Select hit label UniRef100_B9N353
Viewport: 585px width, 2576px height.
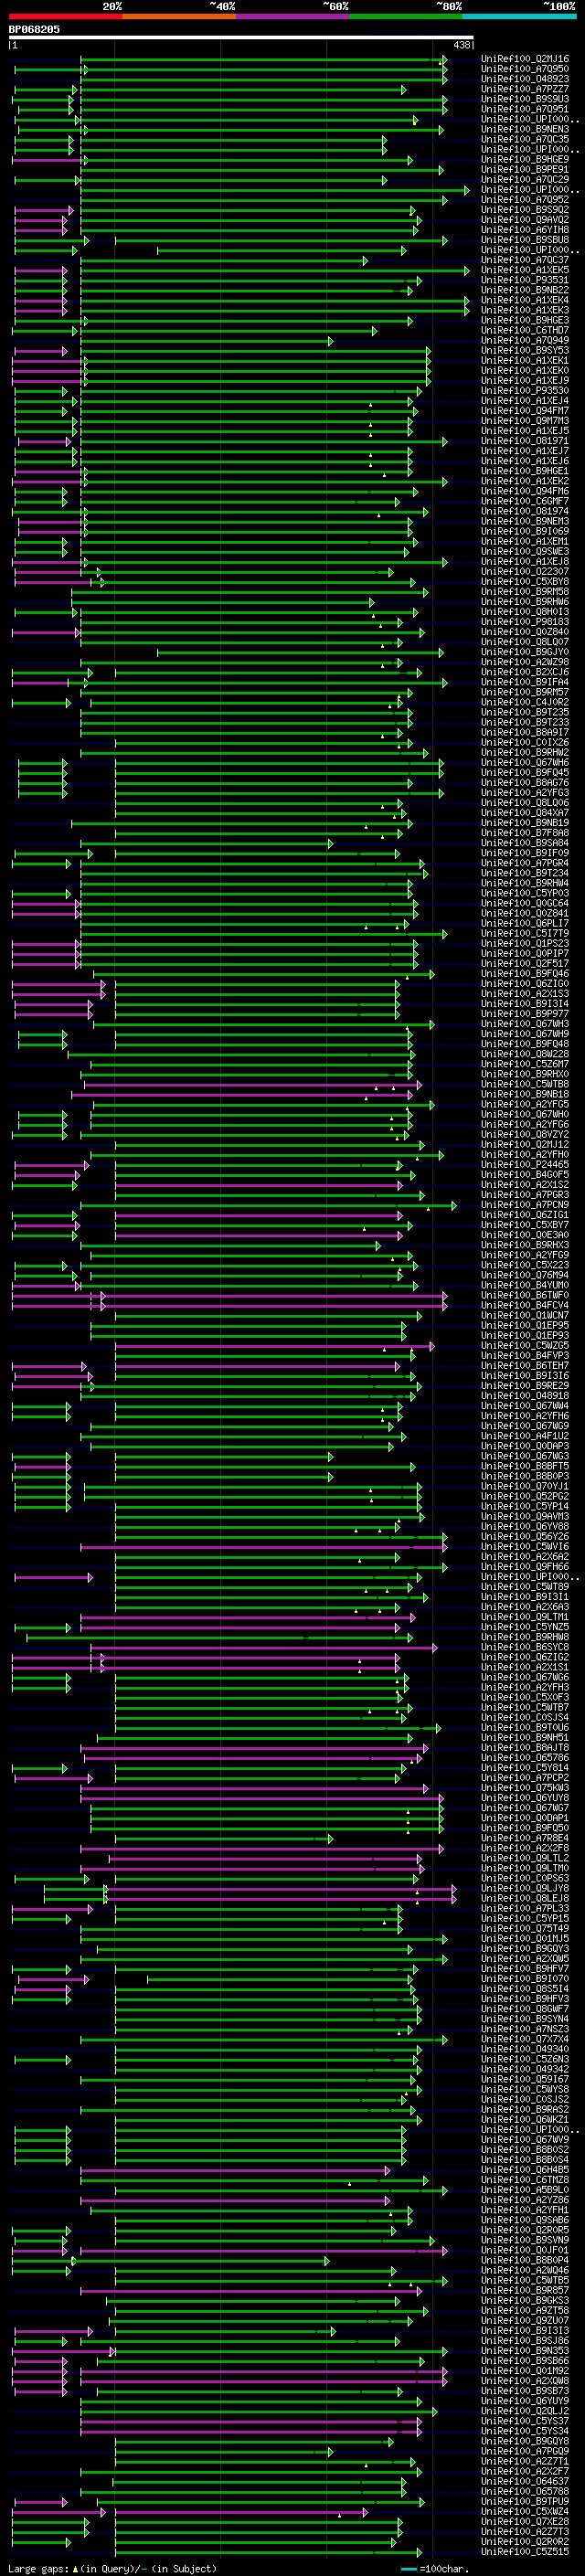pos(525,2351)
